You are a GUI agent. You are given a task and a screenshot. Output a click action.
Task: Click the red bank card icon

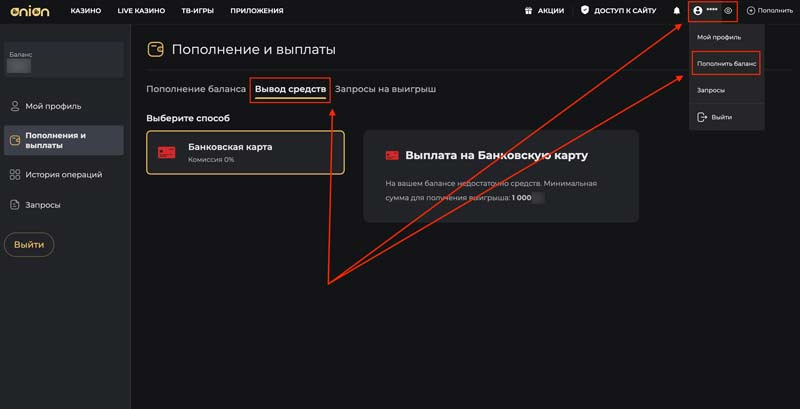[x=167, y=152]
